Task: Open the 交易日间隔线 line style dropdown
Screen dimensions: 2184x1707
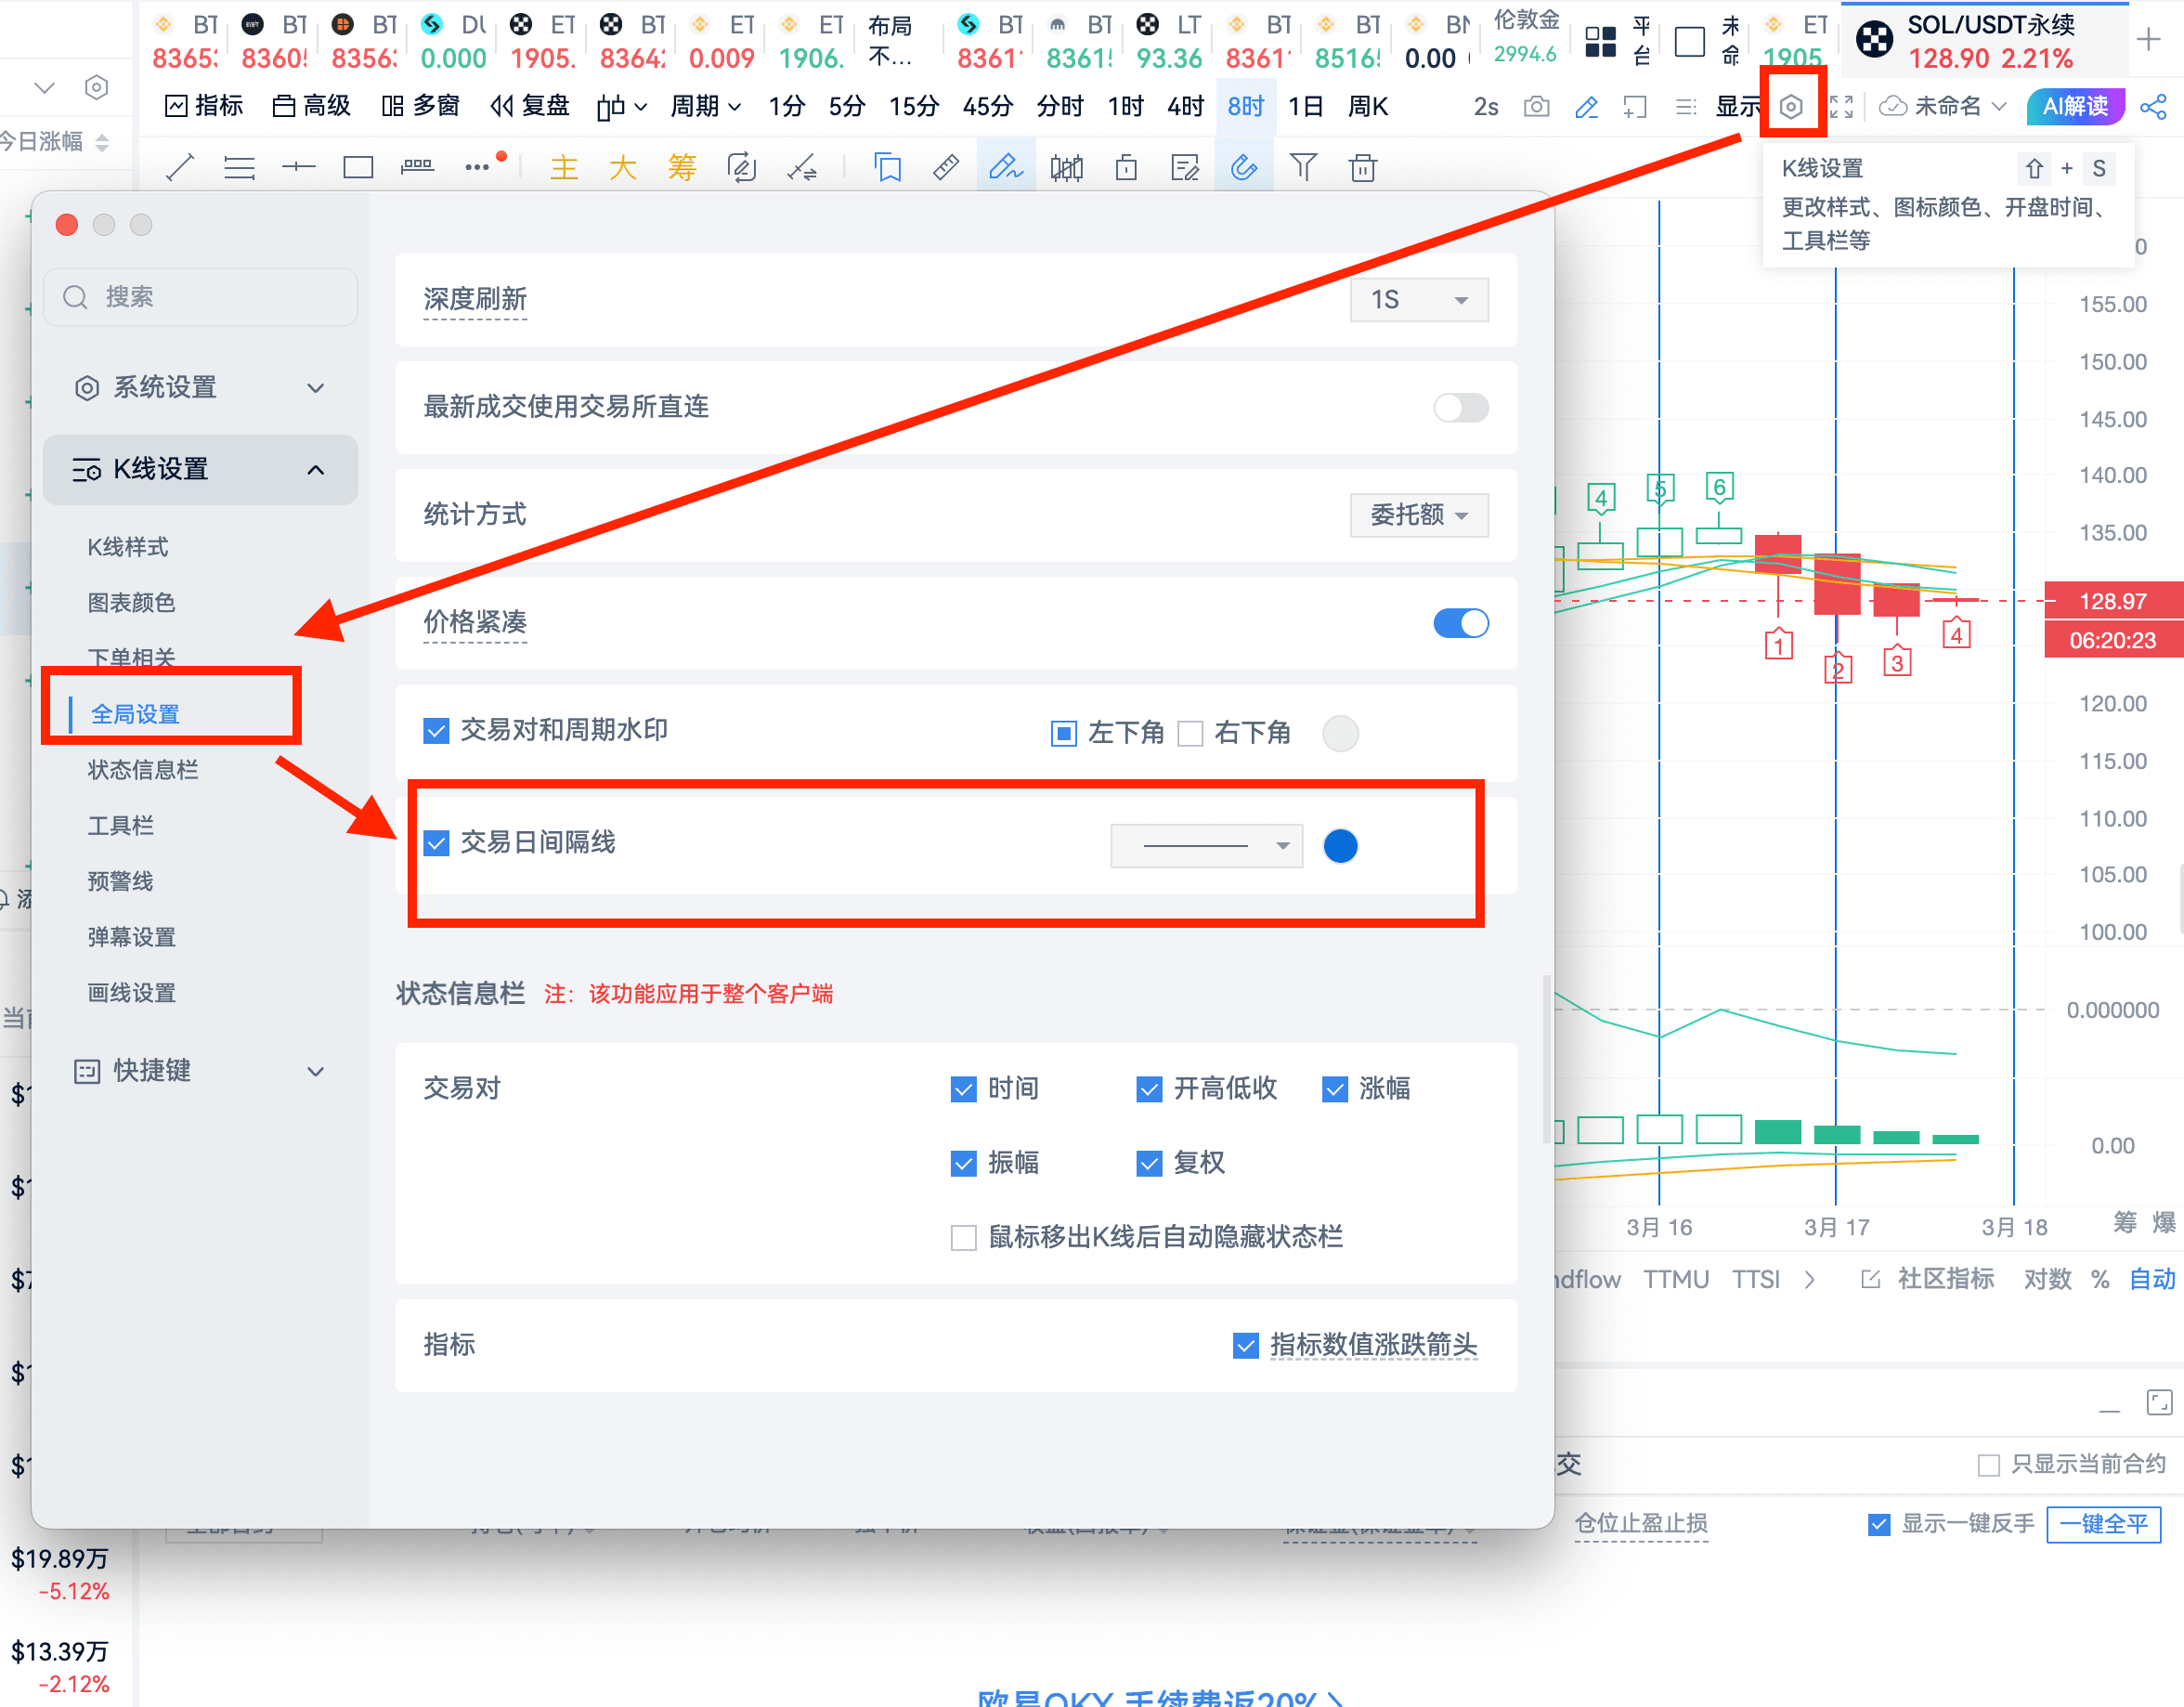Action: pos(1206,846)
